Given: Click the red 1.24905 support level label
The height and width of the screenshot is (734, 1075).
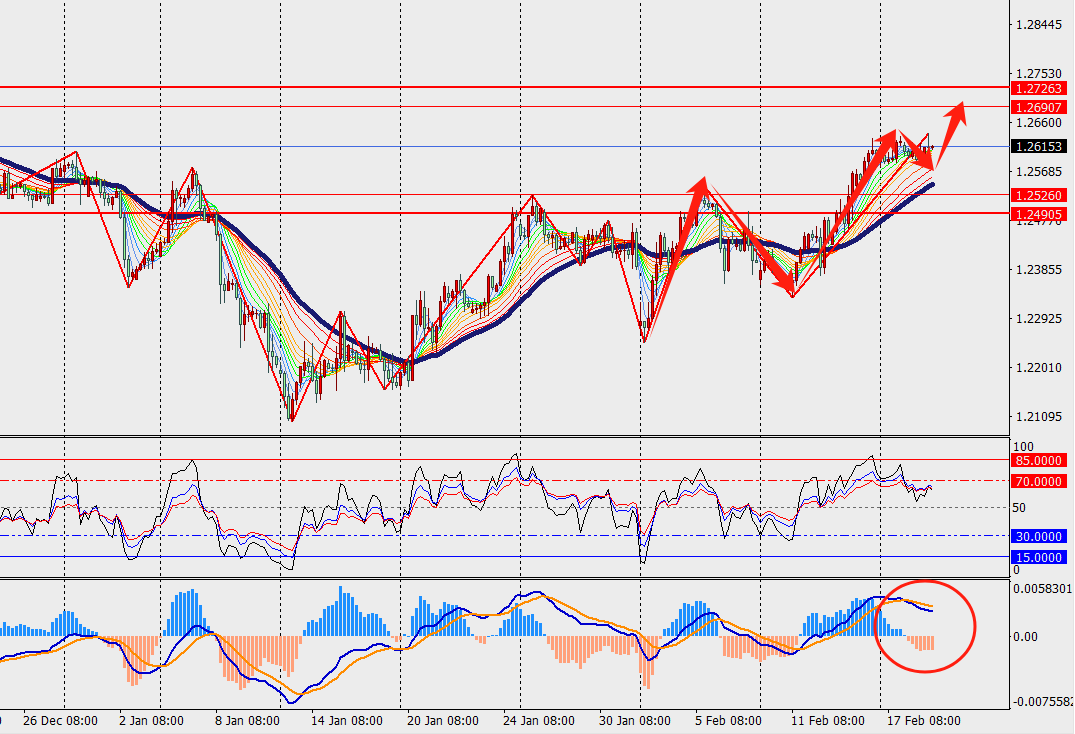Looking at the screenshot, I should pyautogui.click(x=1038, y=214).
